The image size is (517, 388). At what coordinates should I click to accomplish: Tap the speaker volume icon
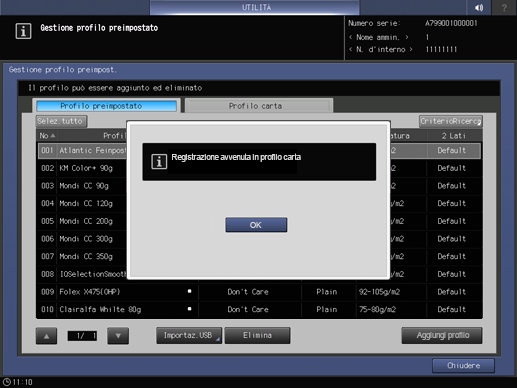click(x=479, y=7)
